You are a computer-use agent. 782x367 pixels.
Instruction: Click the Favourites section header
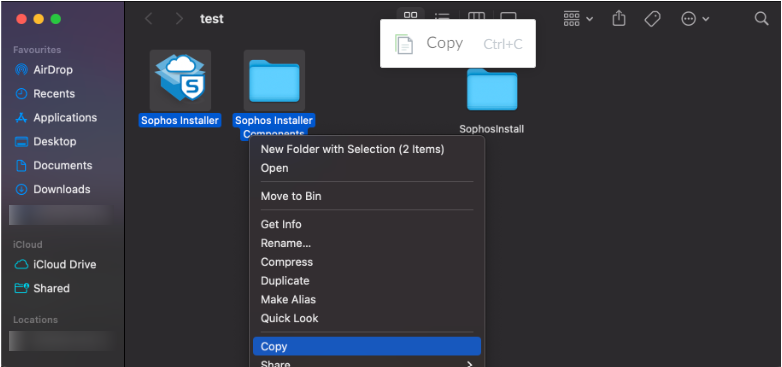click(37, 50)
